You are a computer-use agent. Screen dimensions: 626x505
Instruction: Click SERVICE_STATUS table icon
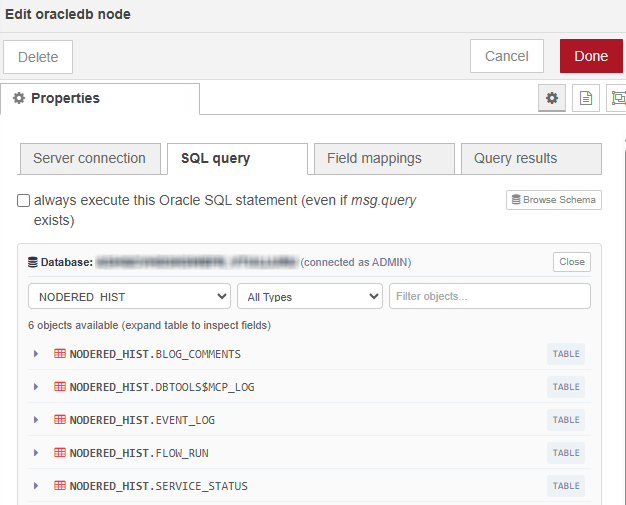[x=60, y=485]
